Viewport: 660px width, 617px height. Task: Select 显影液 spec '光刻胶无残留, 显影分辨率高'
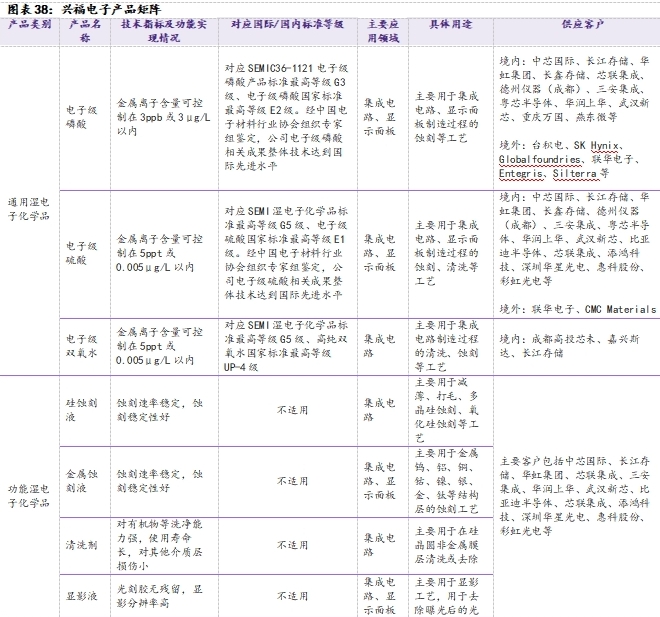160,596
